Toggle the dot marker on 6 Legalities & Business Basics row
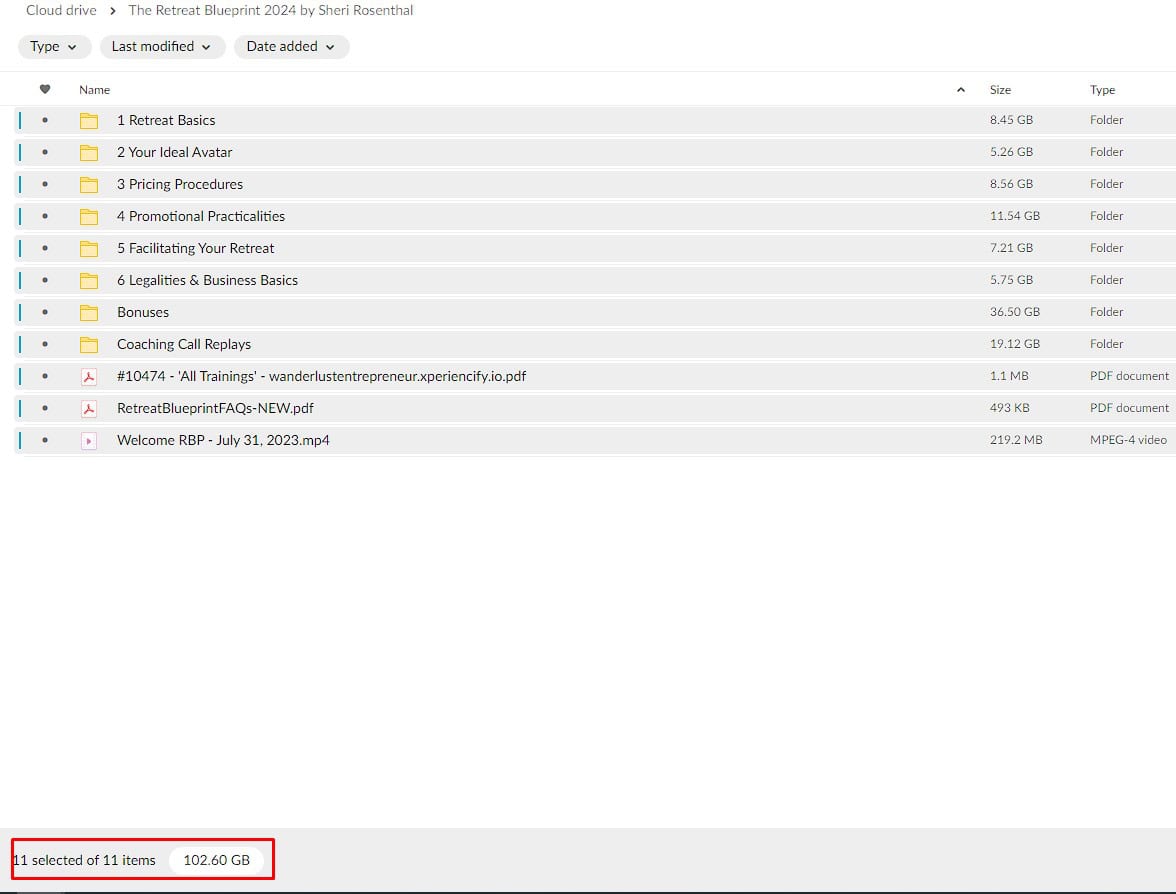Image resolution: width=1176 pixels, height=894 pixels. [x=45, y=280]
